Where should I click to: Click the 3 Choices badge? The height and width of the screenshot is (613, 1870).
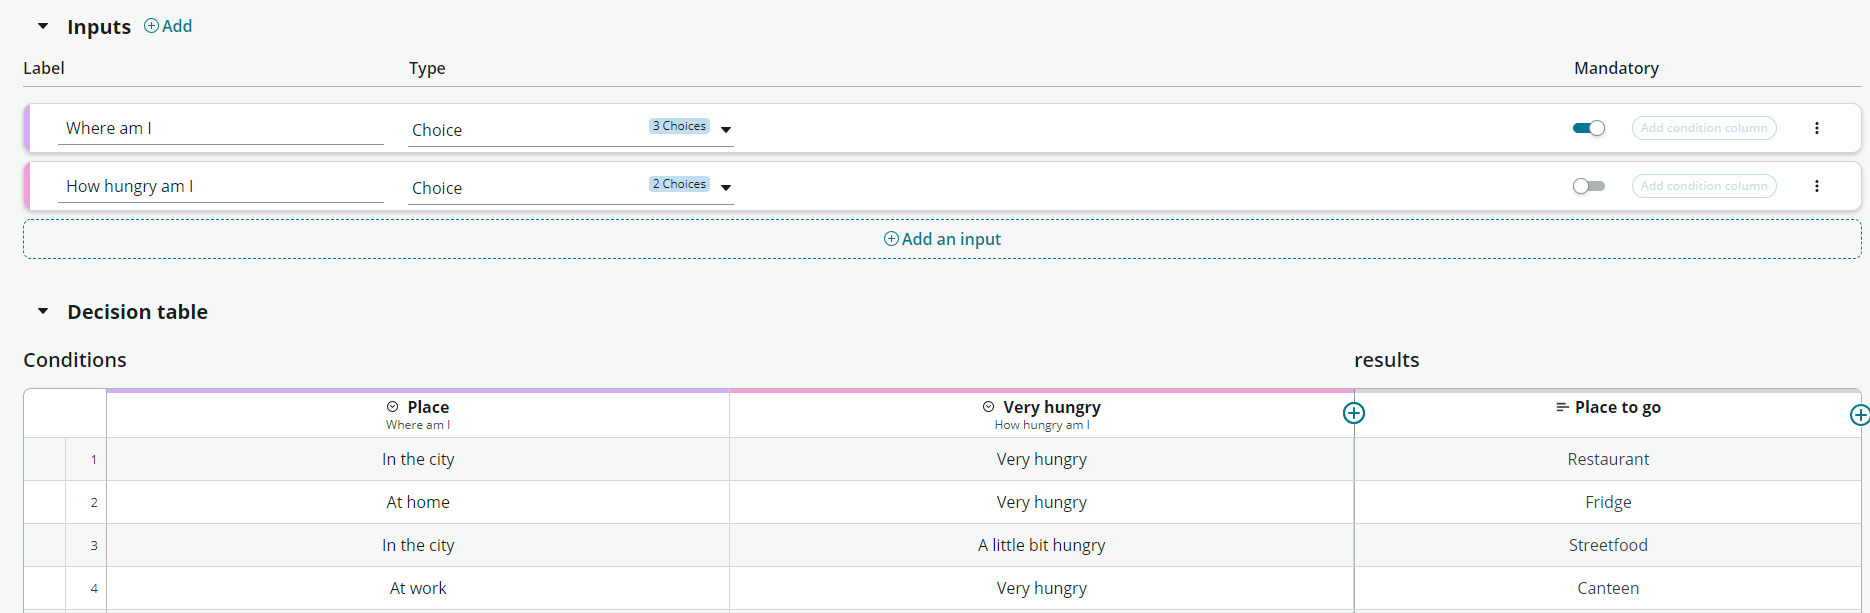click(679, 126)
